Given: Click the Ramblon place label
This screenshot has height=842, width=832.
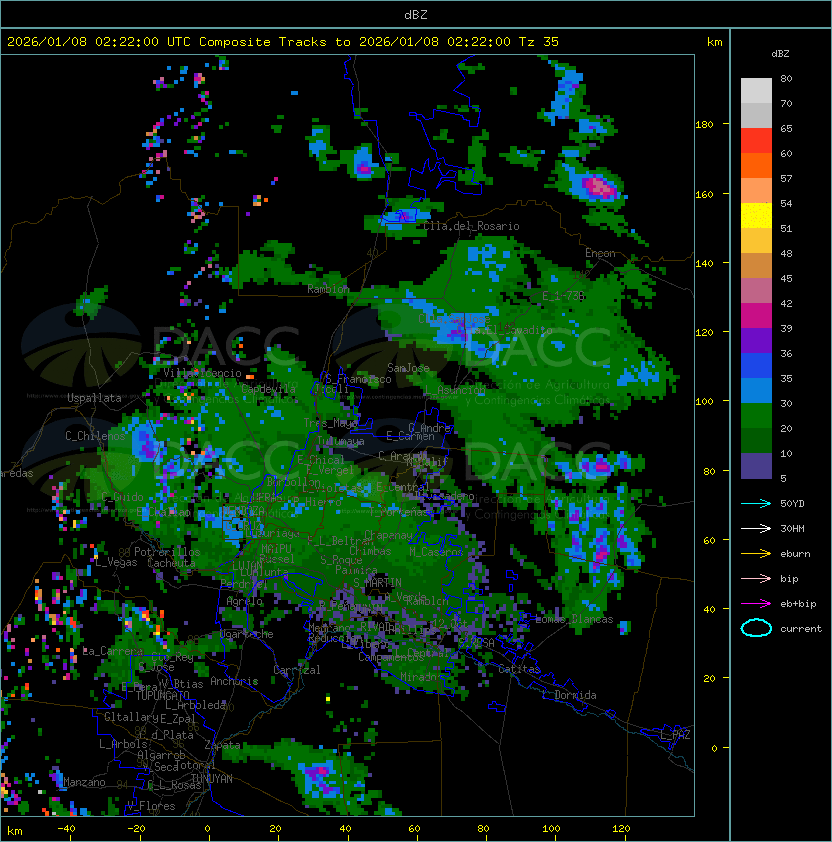Looking at the screenshot, I should (328, 289).
